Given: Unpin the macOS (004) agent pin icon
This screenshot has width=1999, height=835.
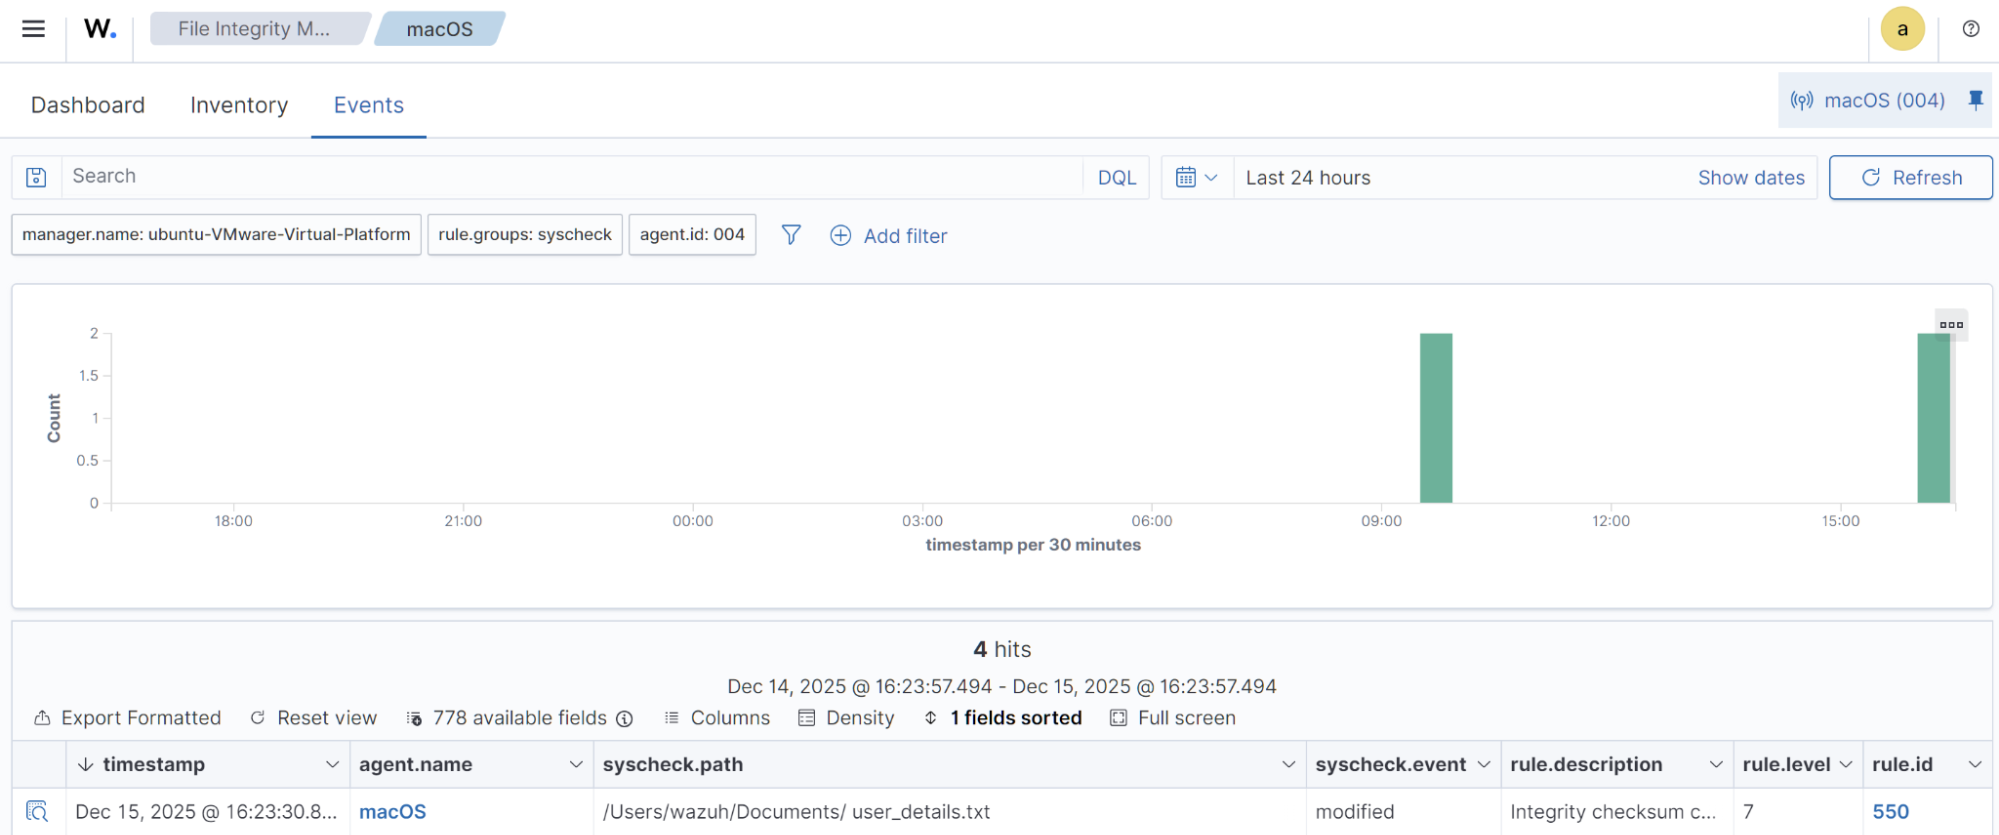Looking at the screenshot, I should tap(1975, 99).
